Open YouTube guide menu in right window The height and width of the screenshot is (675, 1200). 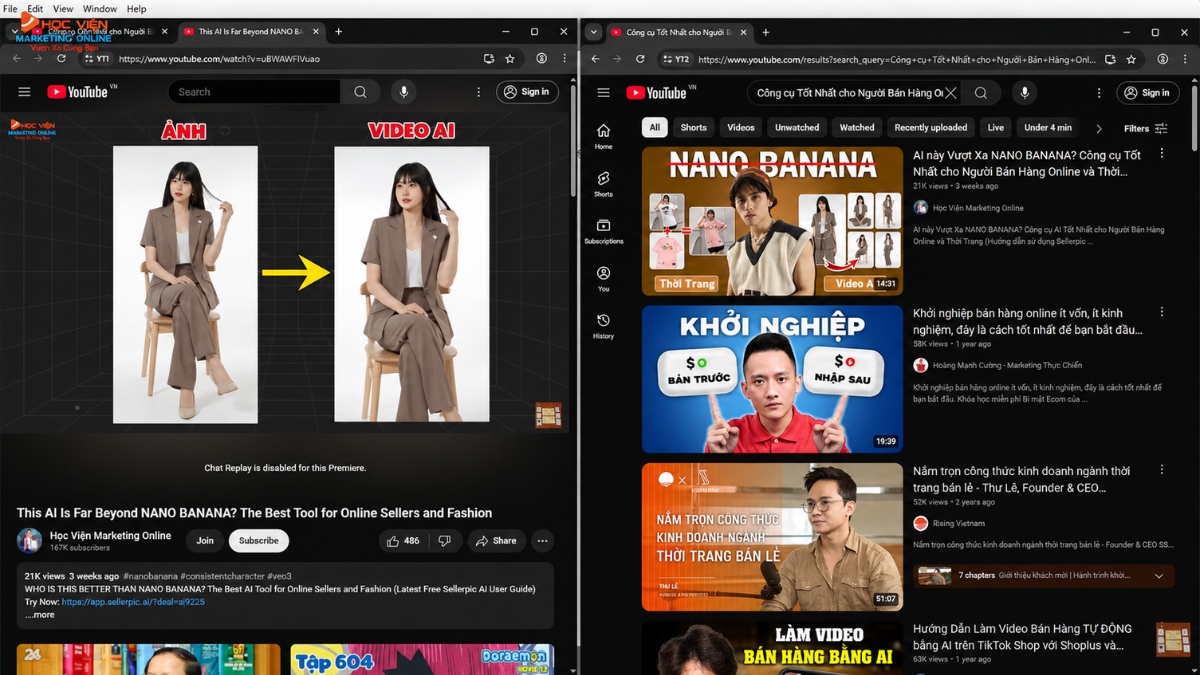(x=603, y=92)
